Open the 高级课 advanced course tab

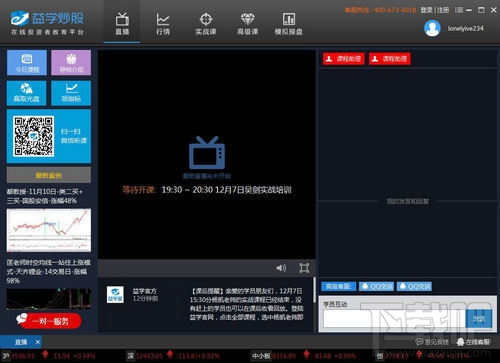(x=247, y=23)
